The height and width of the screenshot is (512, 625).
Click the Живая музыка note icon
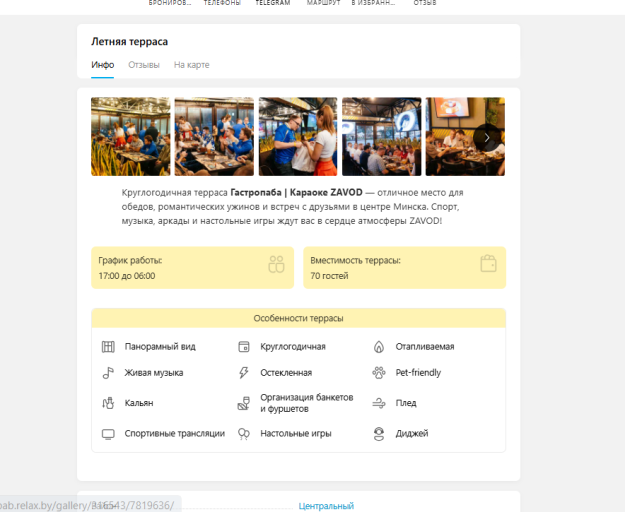[108, 373]
